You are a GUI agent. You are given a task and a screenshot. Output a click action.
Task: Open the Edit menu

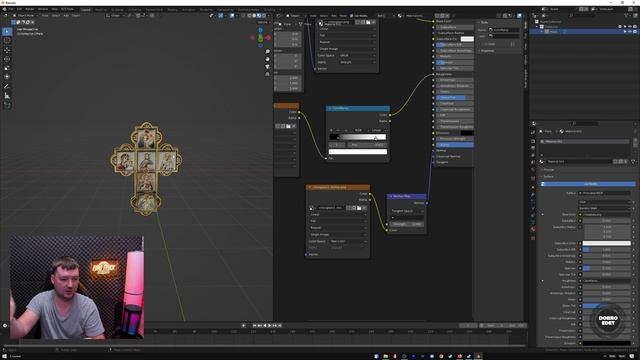19,9
